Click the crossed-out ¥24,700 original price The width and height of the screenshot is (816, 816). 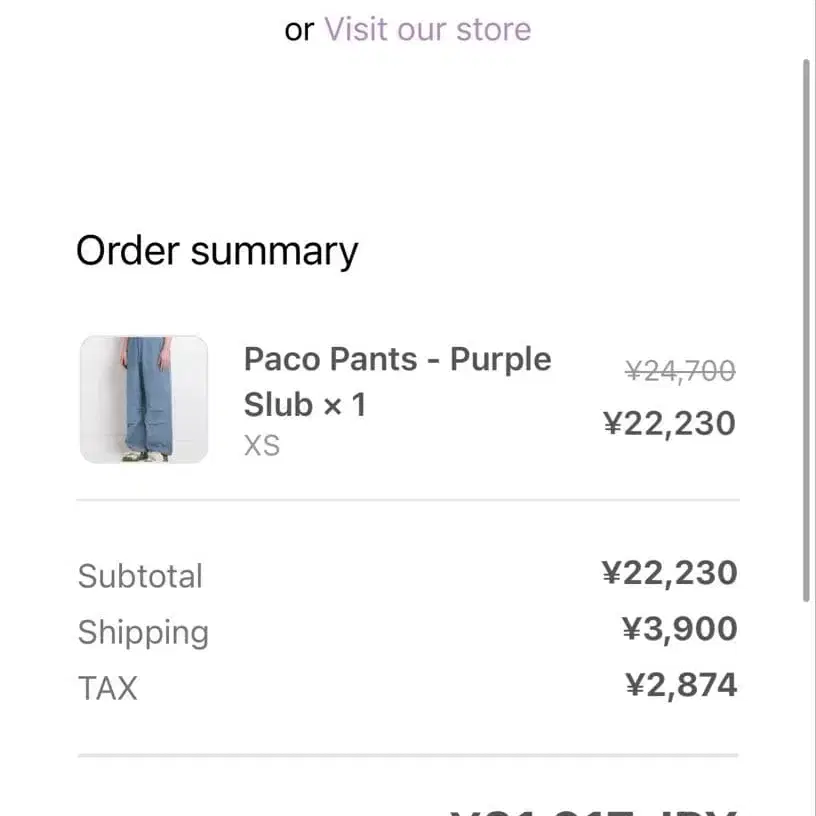[x=680, y=372]
